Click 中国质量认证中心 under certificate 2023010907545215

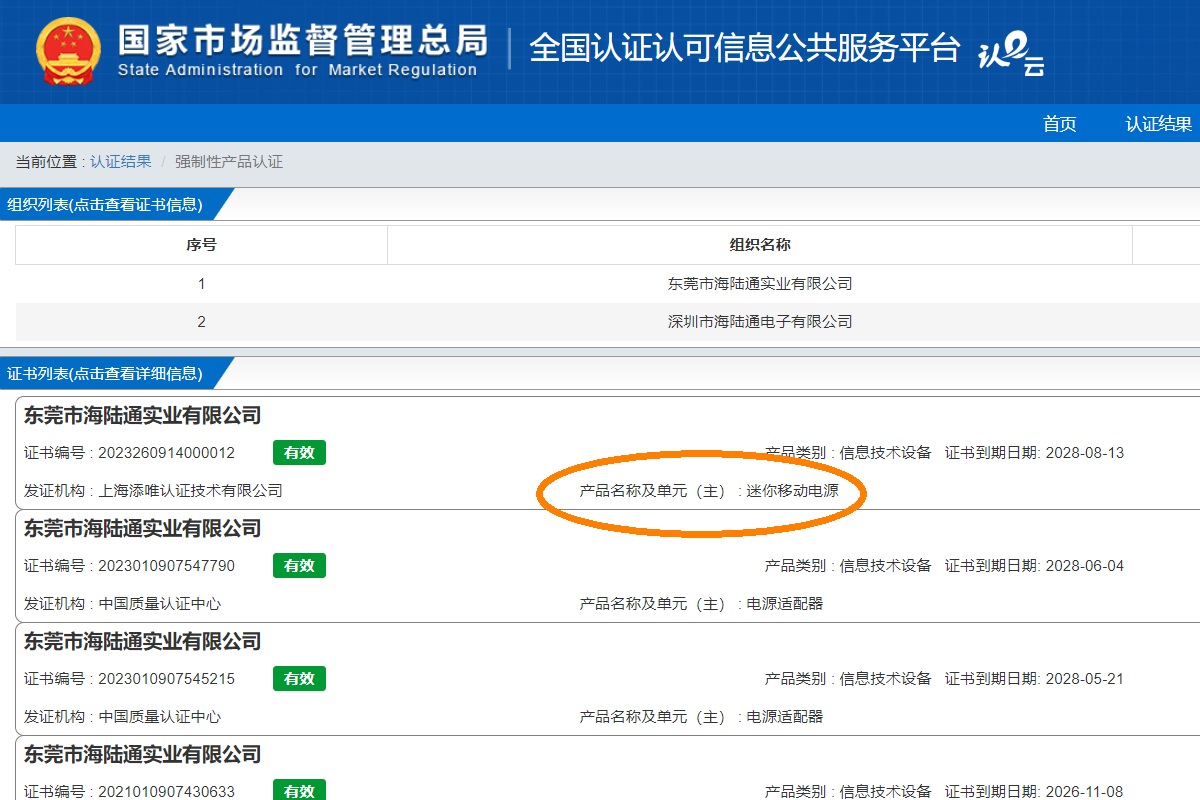(159, 717)
